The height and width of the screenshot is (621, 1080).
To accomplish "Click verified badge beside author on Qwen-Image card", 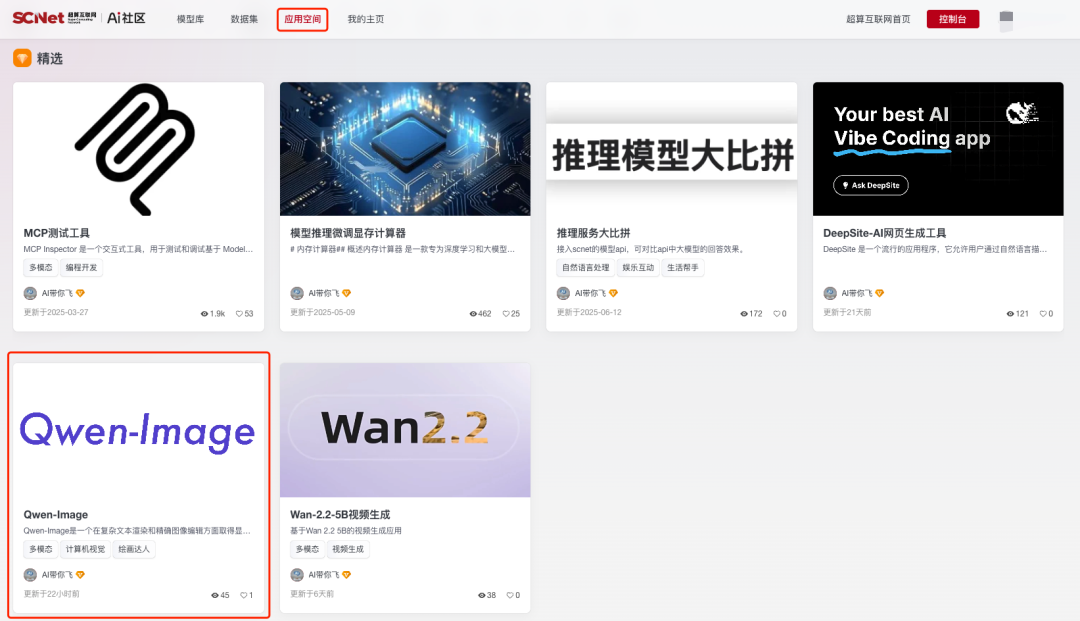I will [x=80, y=575].
